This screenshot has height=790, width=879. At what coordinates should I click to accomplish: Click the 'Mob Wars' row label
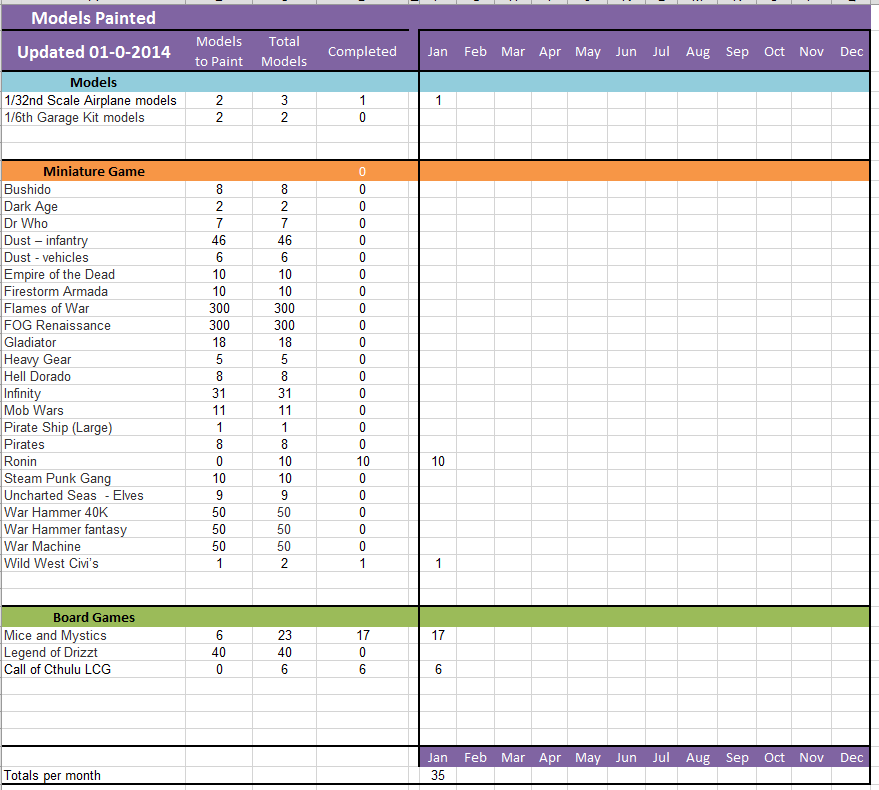coord(94,410)
